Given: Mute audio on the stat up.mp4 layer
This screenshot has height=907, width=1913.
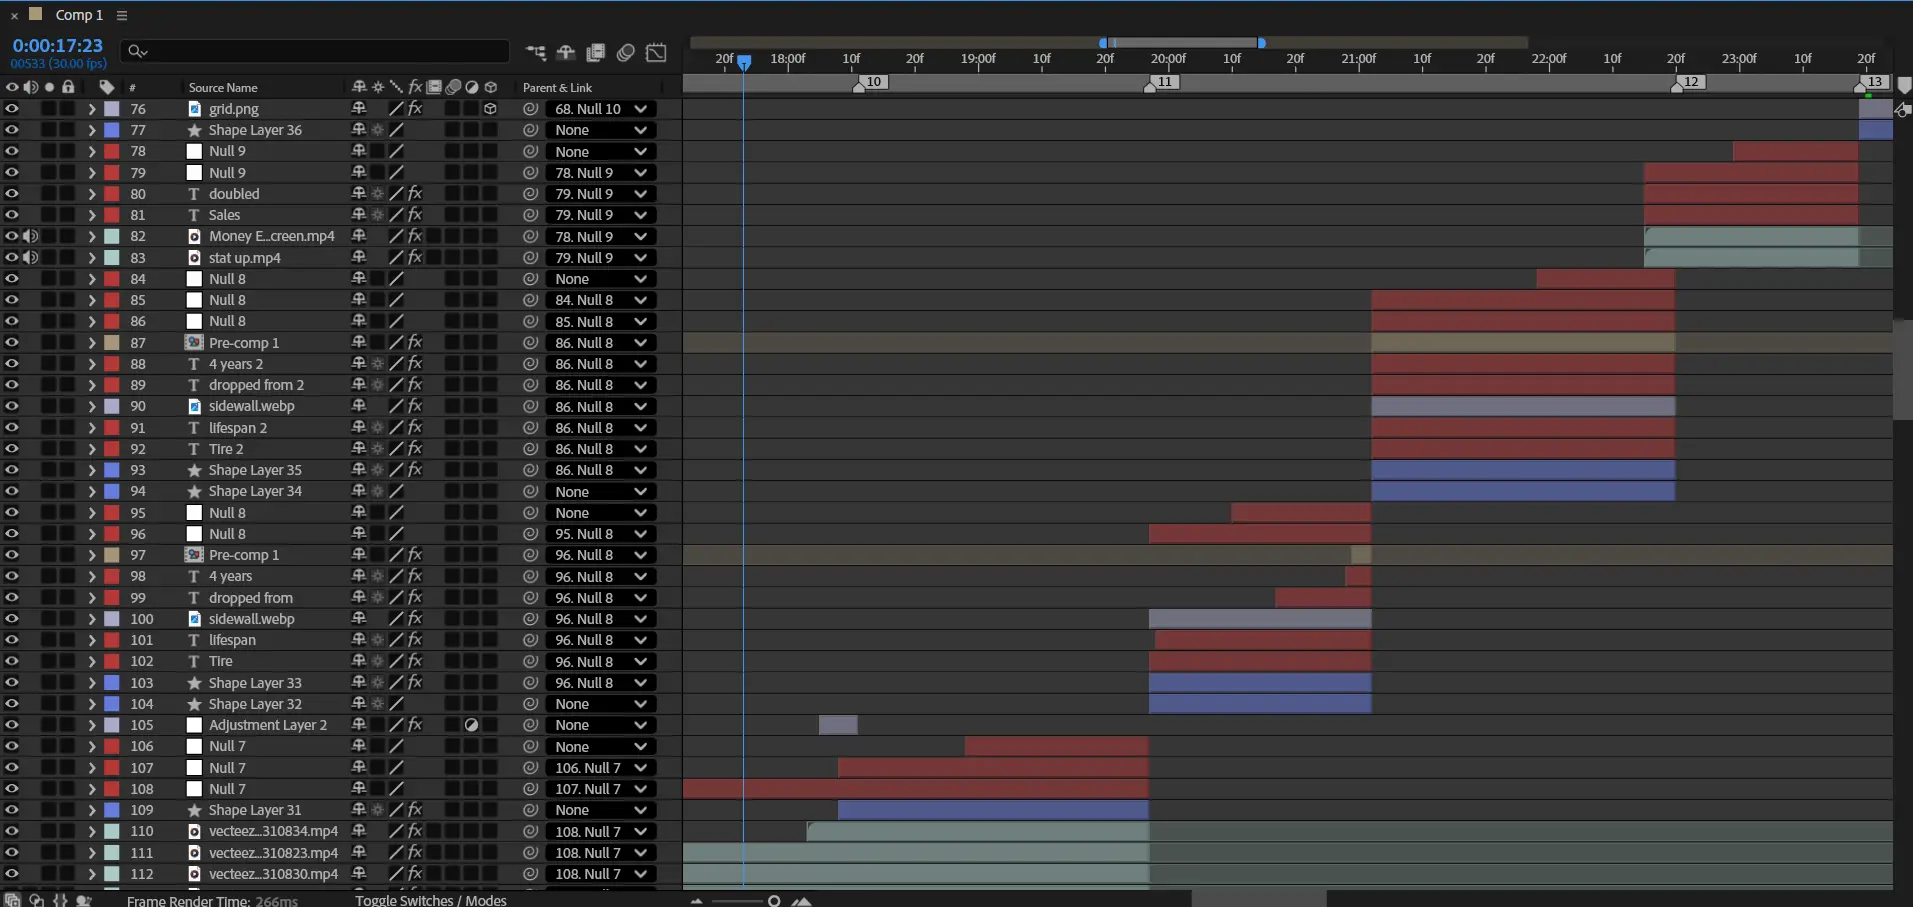Looking at the screenshot, I should [x=31, y=258].
